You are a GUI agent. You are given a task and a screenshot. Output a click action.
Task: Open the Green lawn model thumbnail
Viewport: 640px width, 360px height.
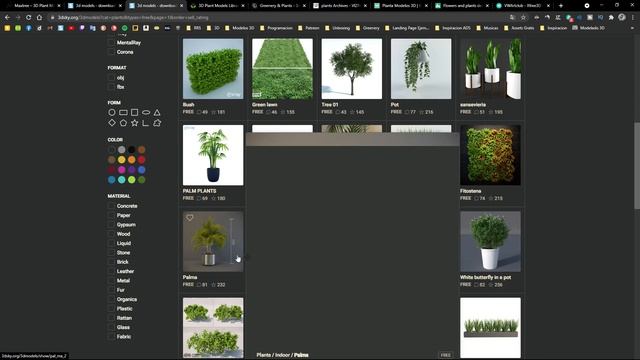click(282, 69)
